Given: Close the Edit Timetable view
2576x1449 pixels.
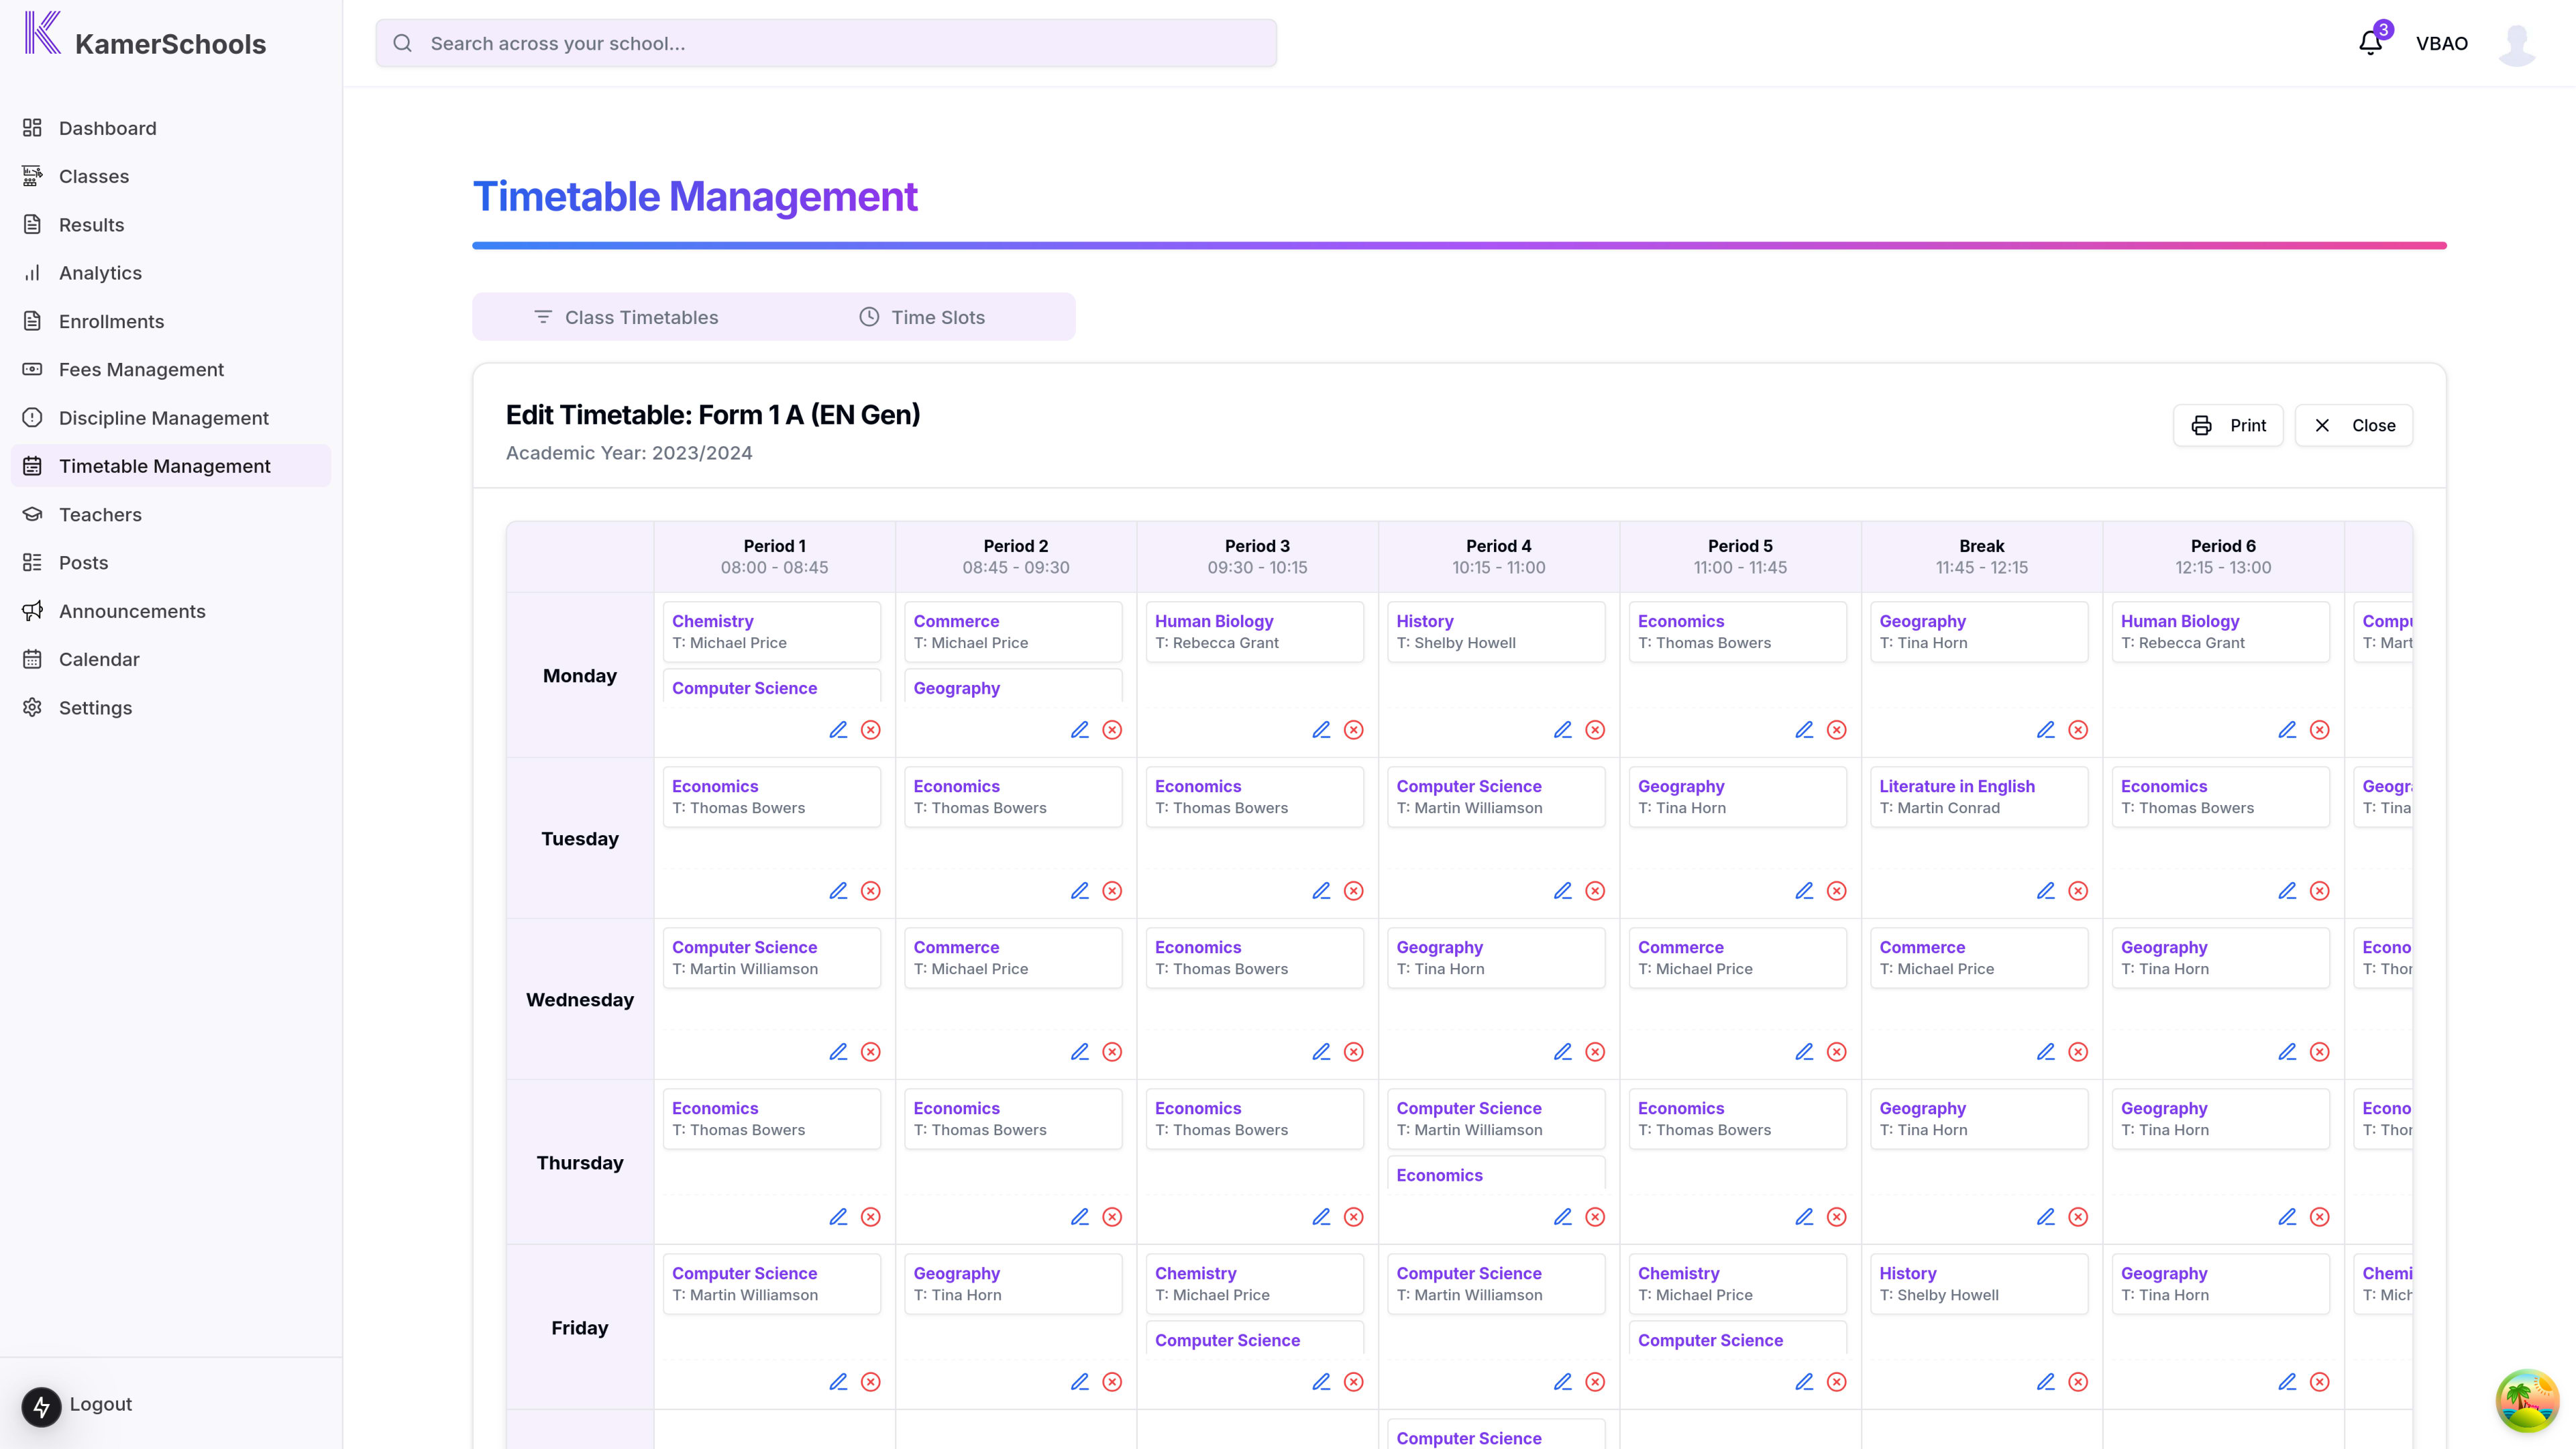Looking at the screenshot, I should tap(2354, 425).
